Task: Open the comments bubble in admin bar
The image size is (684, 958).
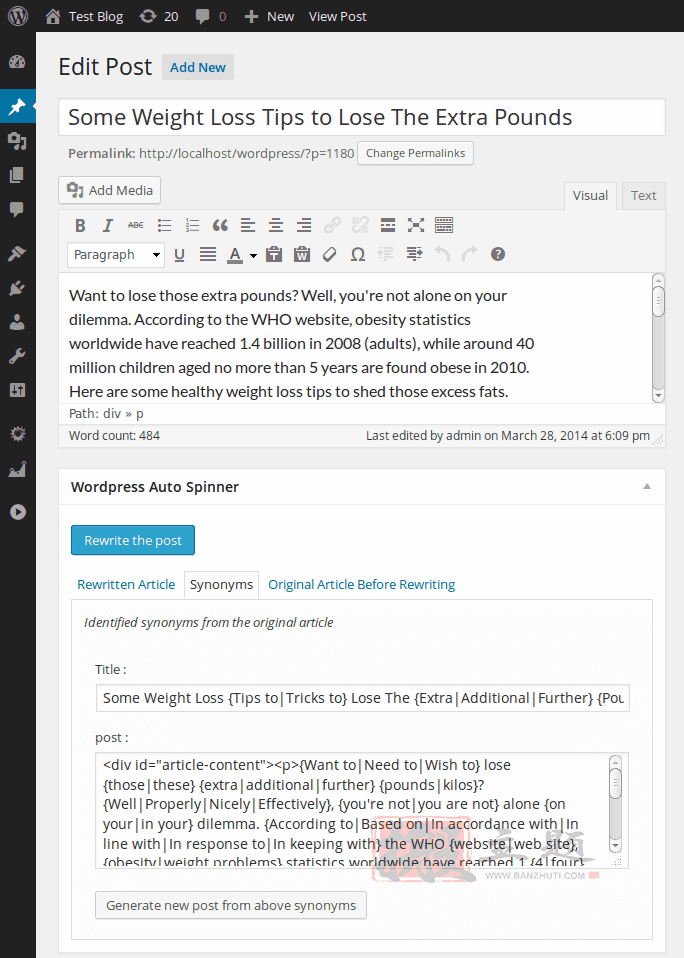Action: click(211, 16)
